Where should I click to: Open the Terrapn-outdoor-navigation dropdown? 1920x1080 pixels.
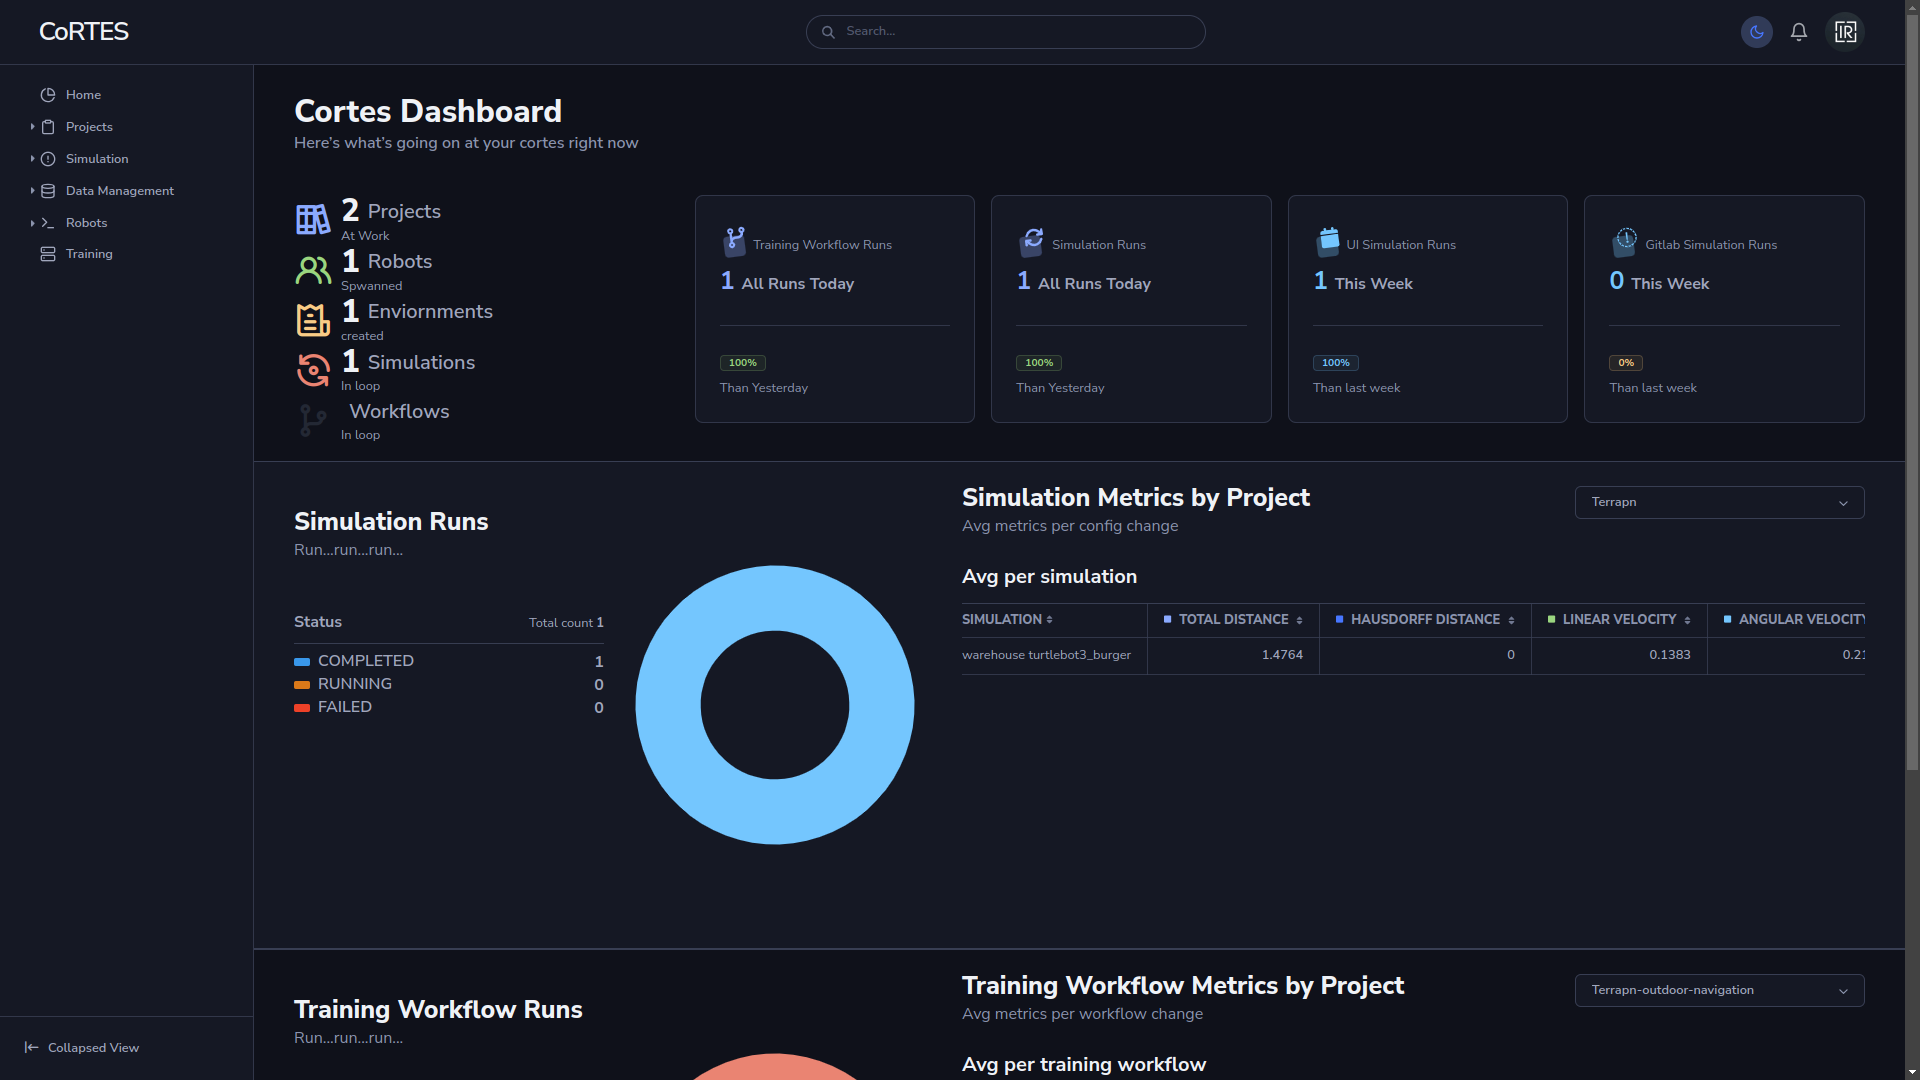[x=1719, y=990]
